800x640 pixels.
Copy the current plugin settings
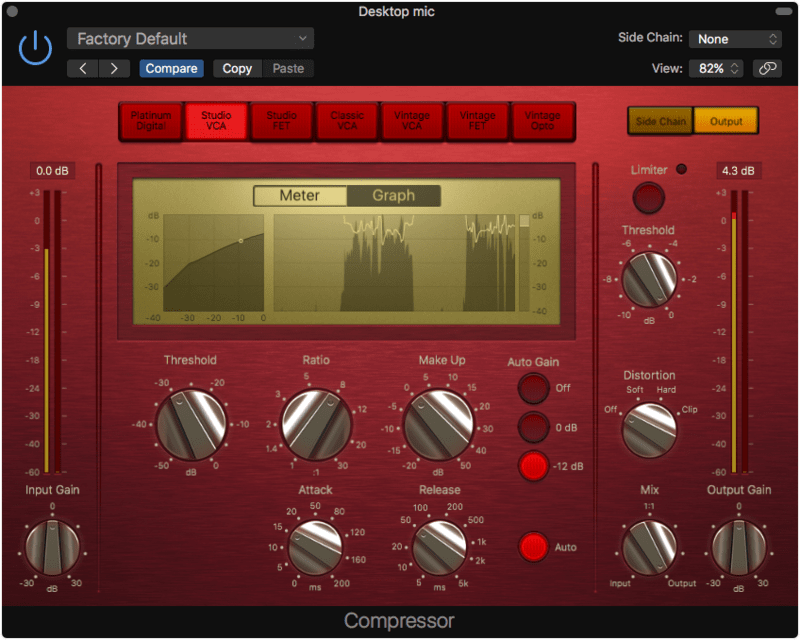click(x=236, y=68)
